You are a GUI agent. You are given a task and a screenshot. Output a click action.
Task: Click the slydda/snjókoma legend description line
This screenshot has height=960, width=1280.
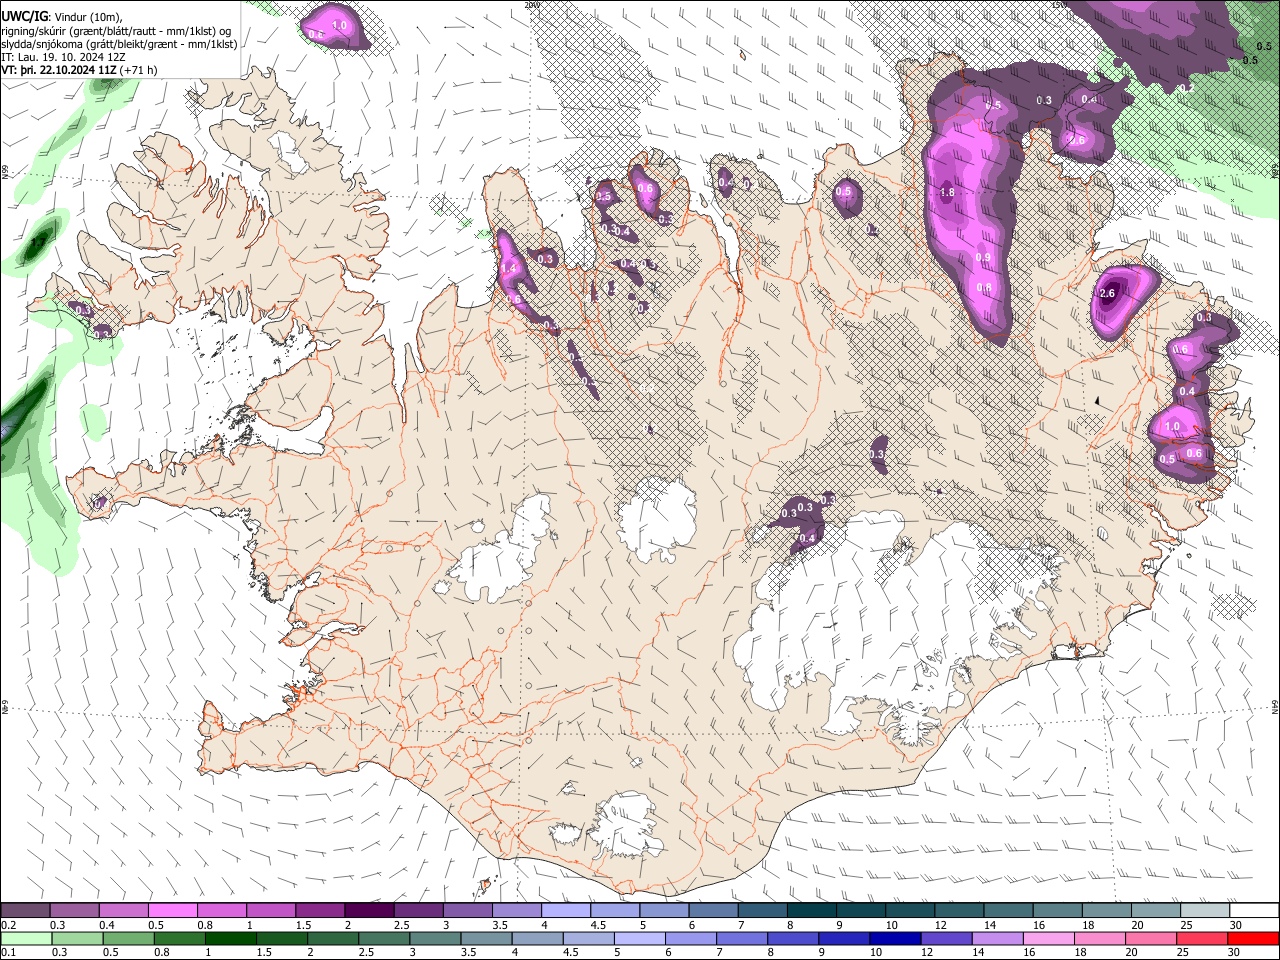[x=120, y=44]
